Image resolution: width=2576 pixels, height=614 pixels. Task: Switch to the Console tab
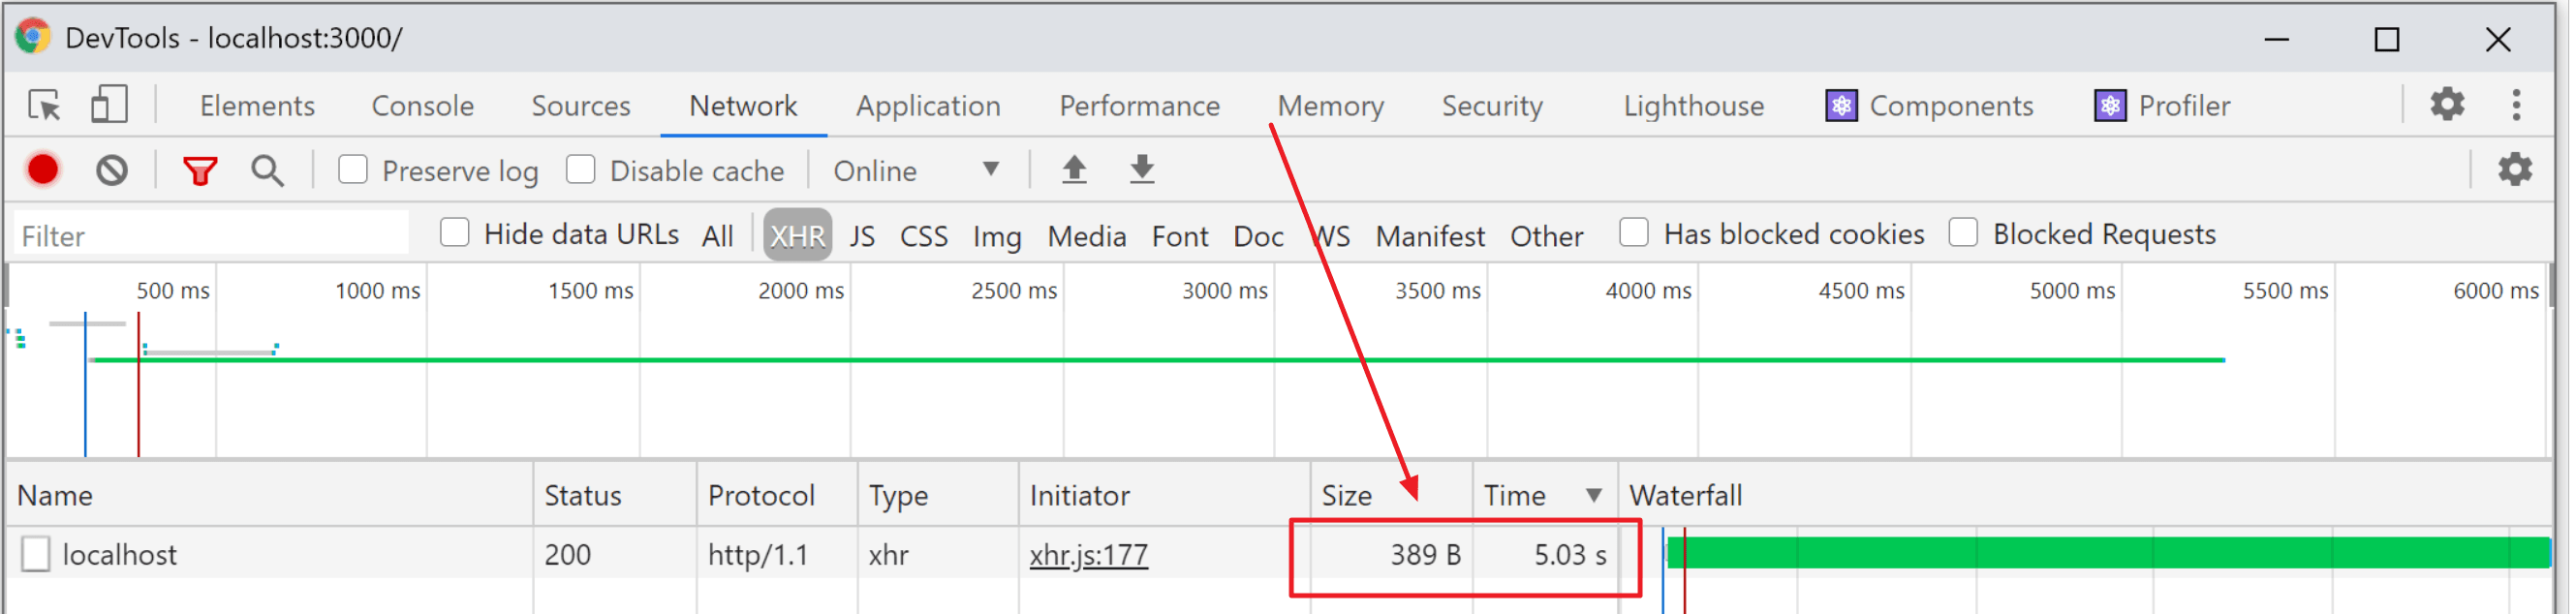[x=422, y=106]
